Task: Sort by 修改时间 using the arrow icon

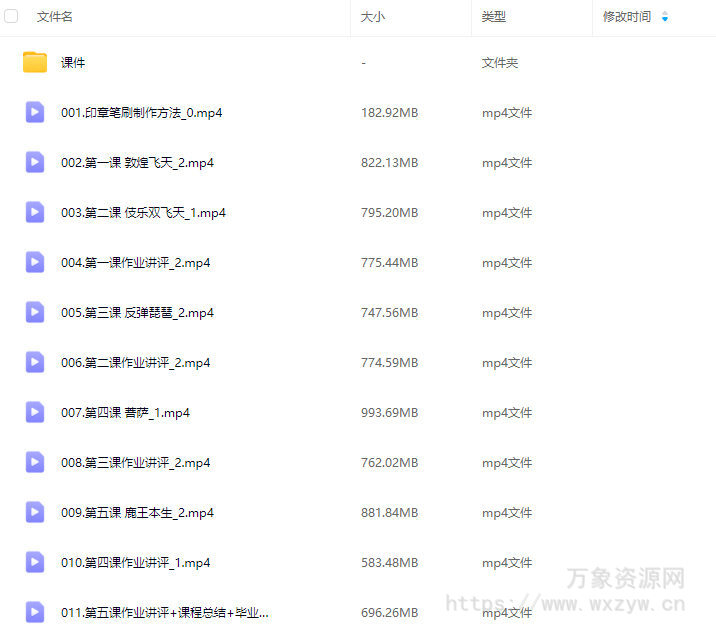Action: click(x=665, y=17)
